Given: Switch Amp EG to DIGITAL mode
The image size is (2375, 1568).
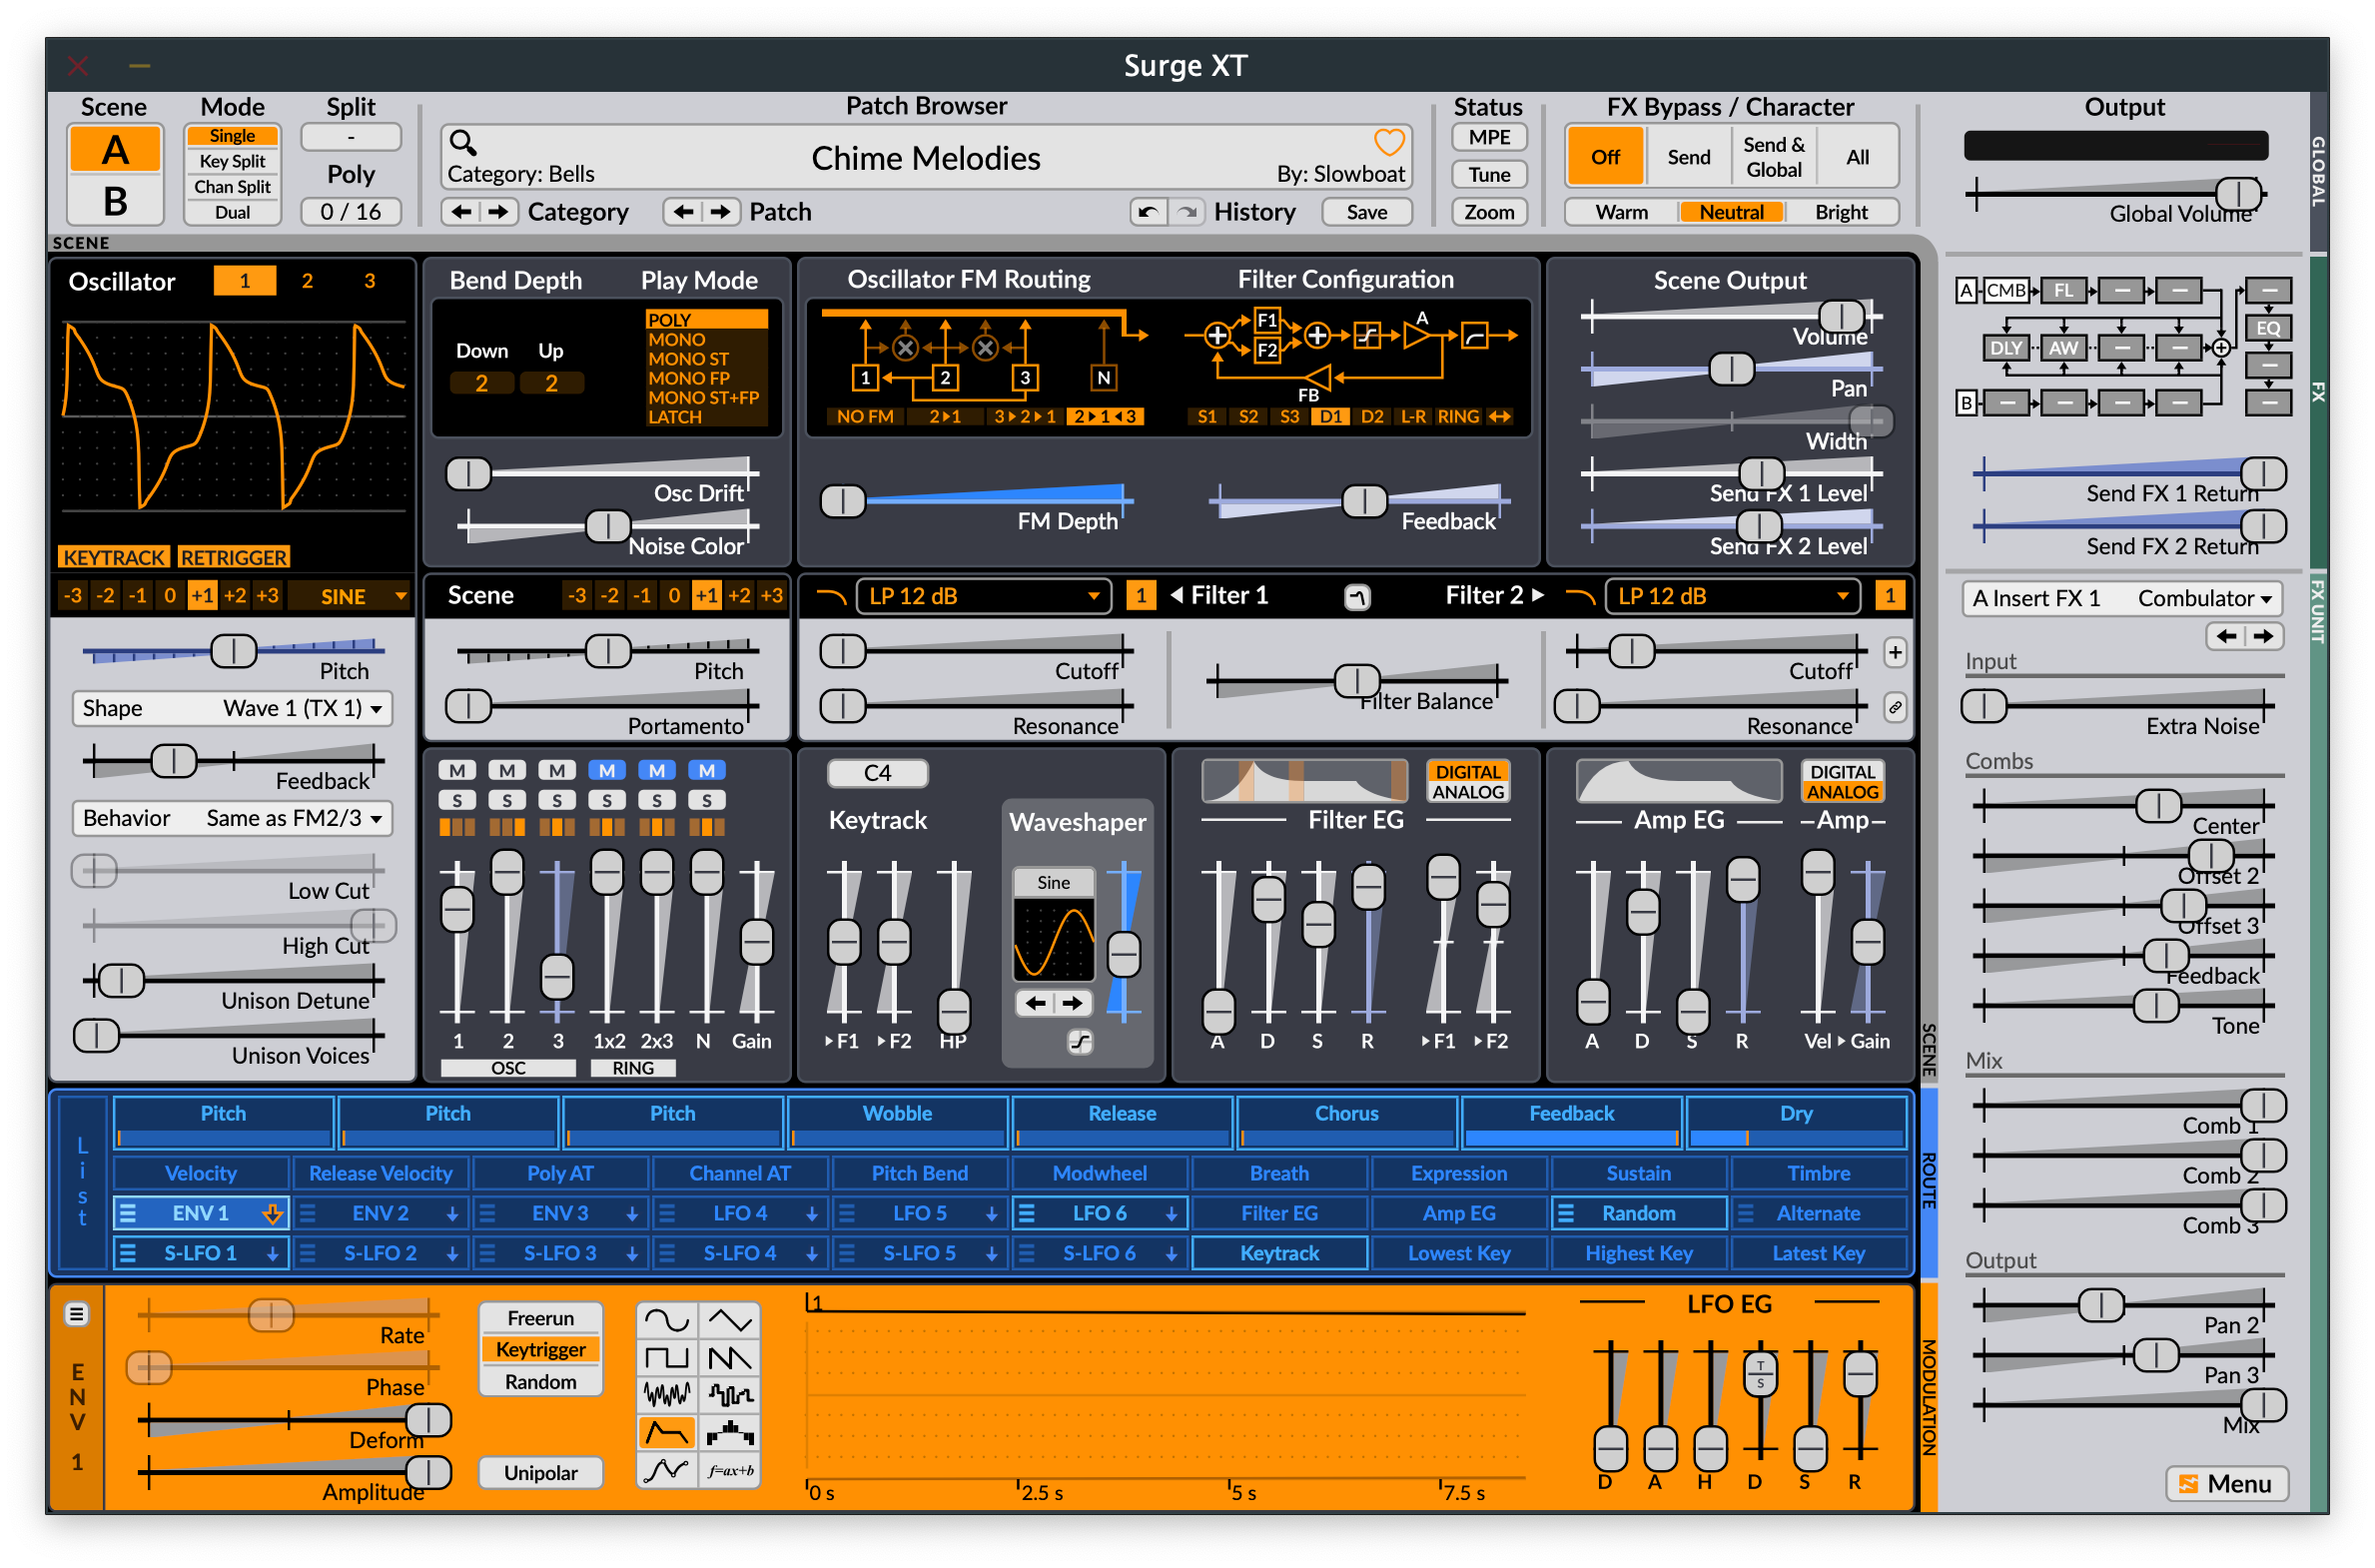Looking at the screenshot, I should pyautogui.click(x=1842, y=772).
